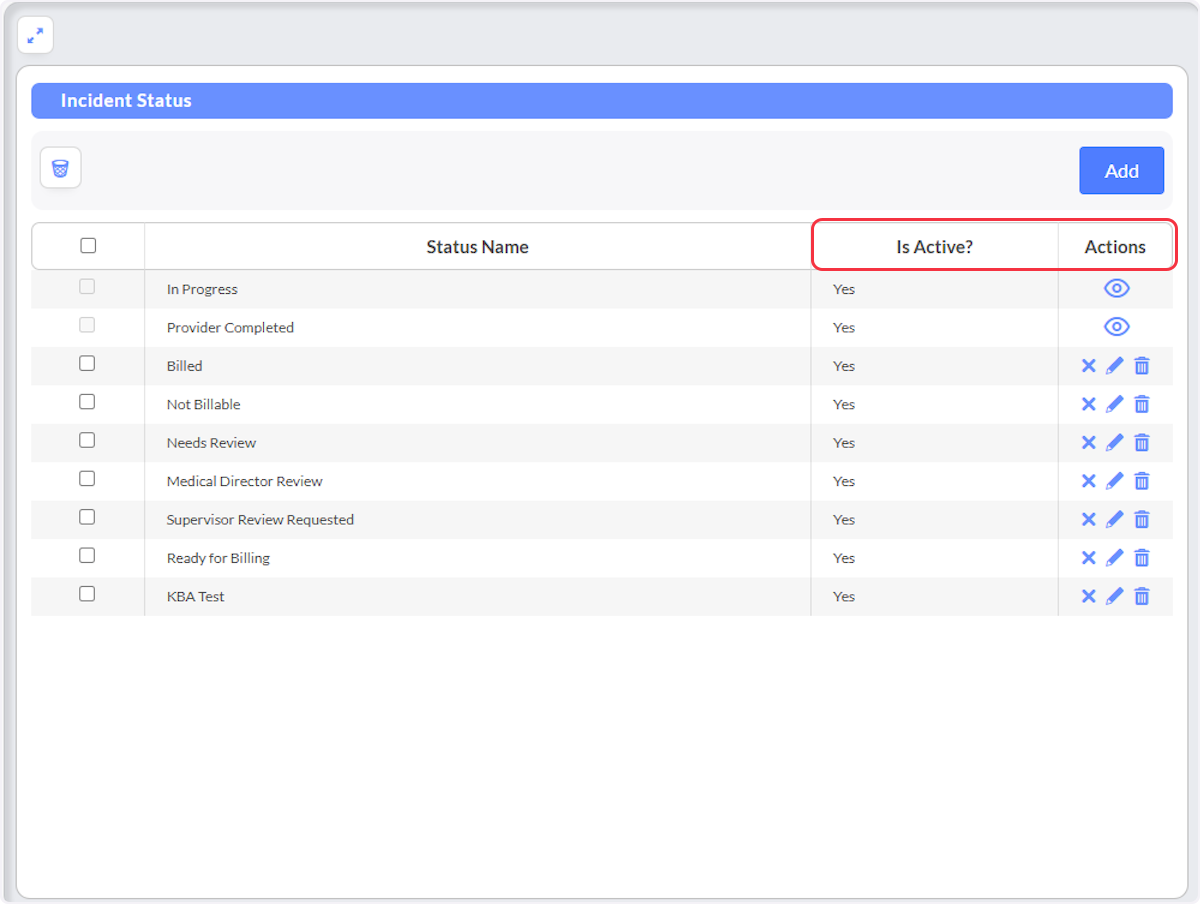Viewport: 1200px width, 904px height.
Task: Click the X icon in KBA Test row
Action: coord(1089,596)
